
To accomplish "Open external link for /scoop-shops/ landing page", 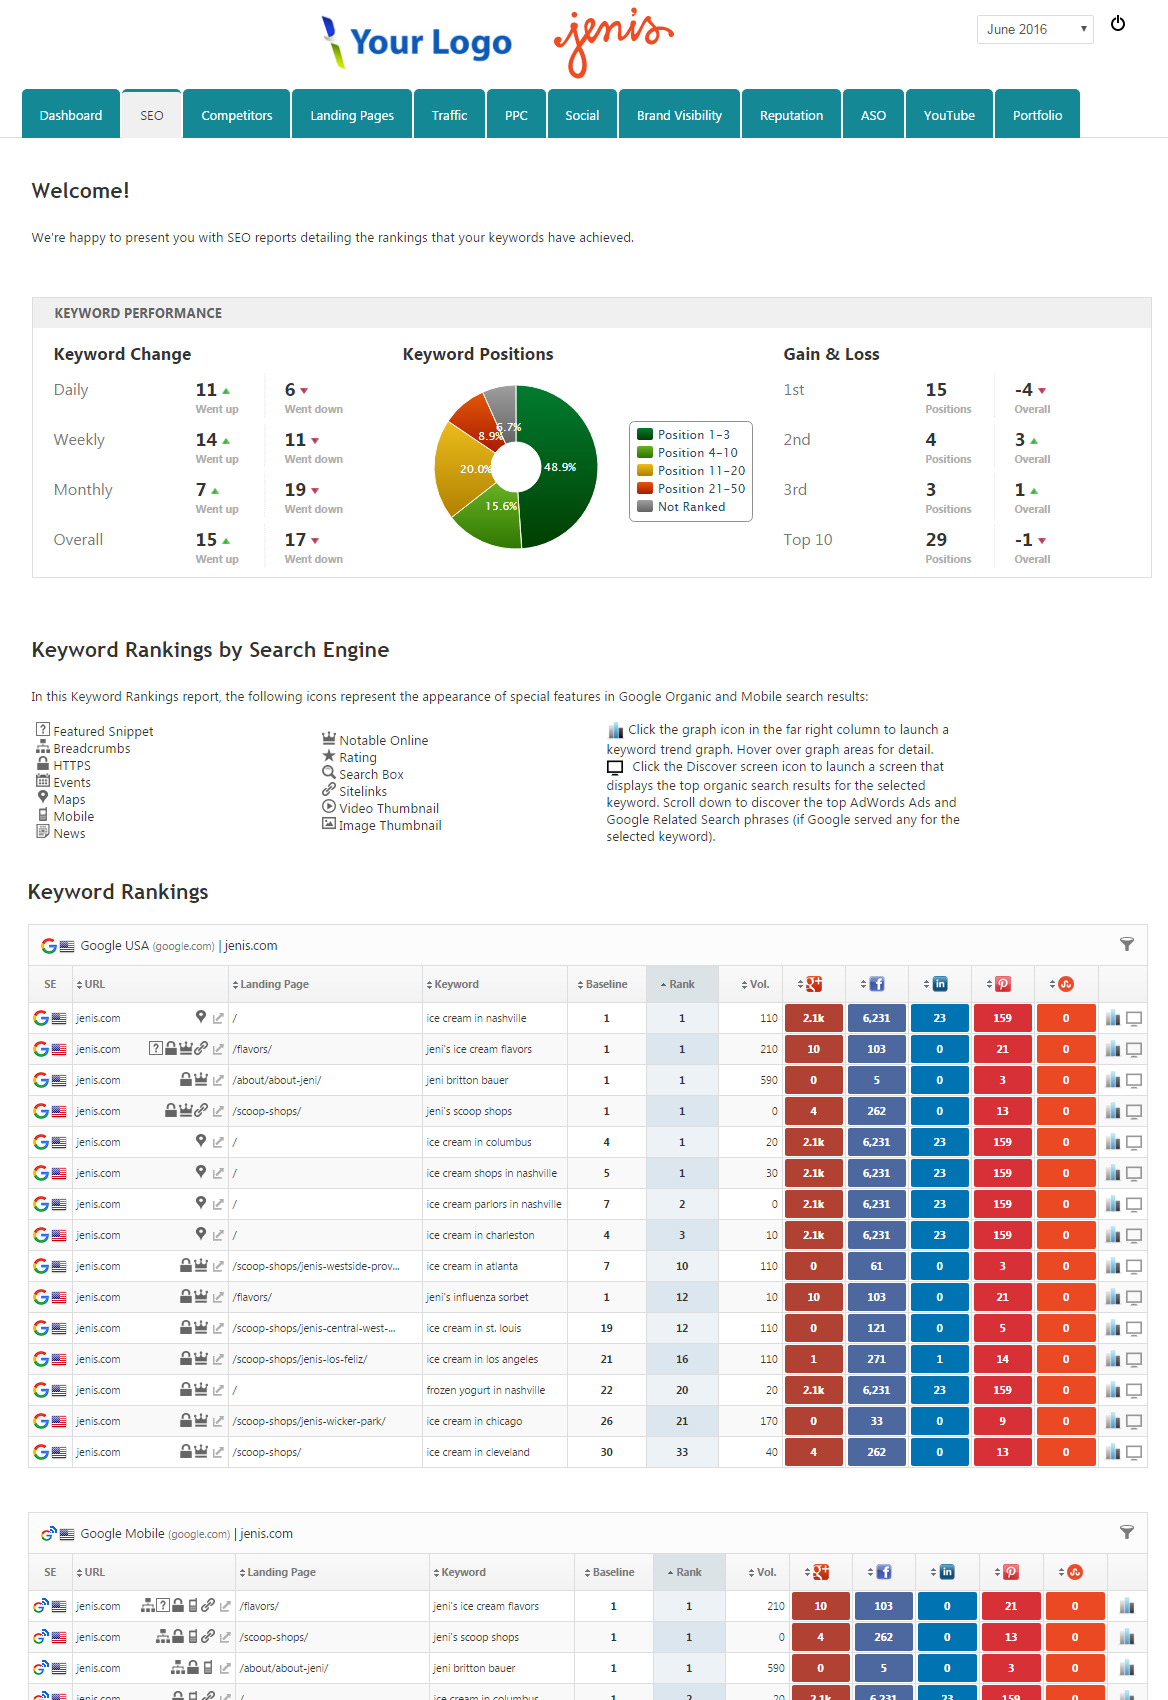I will pos(218,1111).
